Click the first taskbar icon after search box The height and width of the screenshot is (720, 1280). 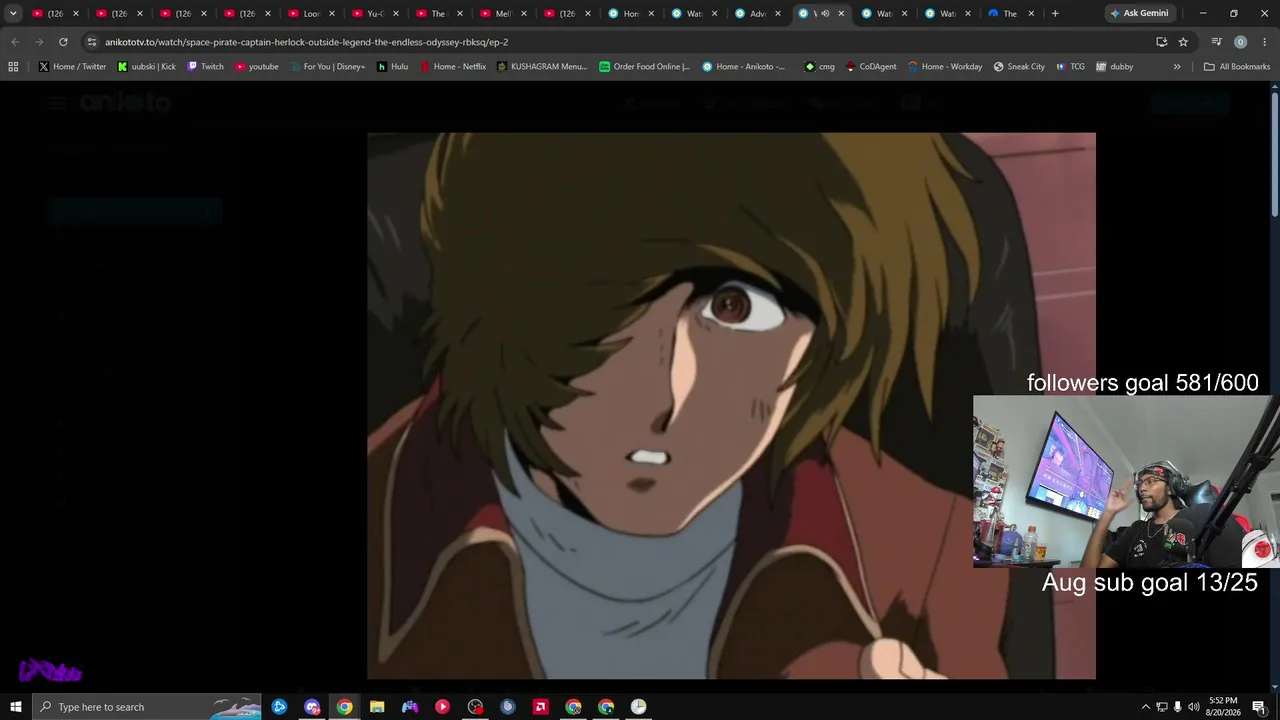coord(279,707)
